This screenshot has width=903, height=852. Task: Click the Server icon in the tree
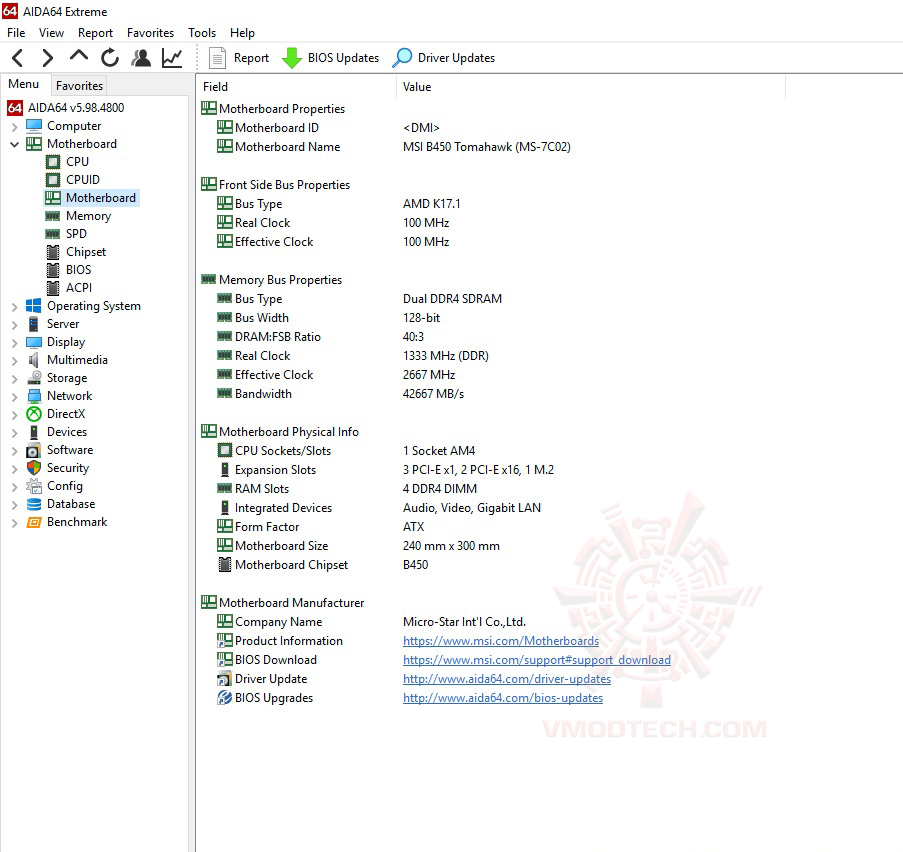coord(34,324)
